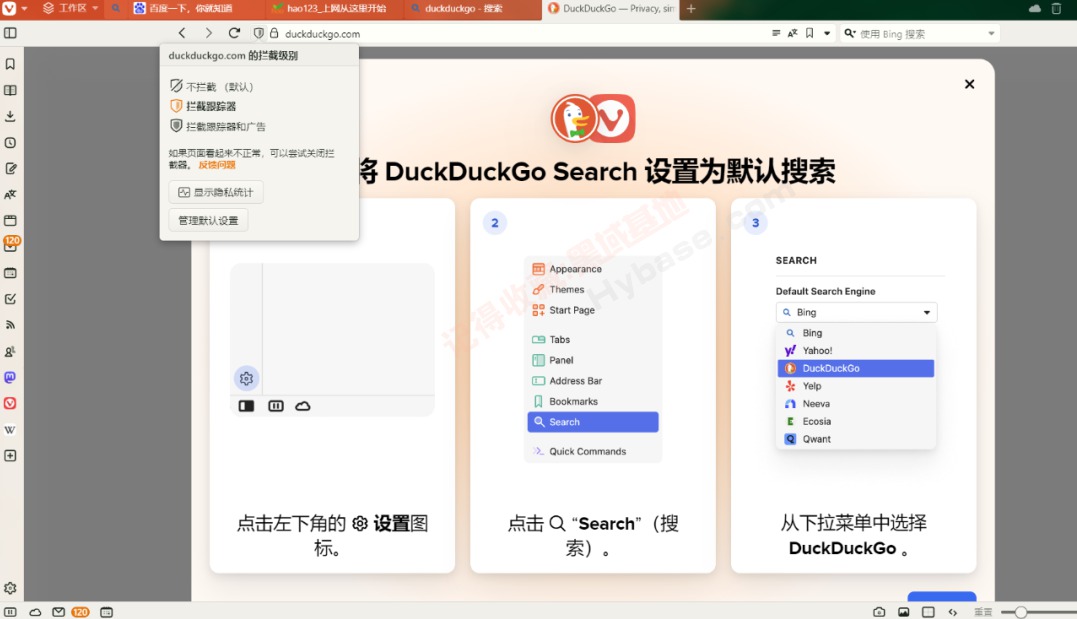Open a new tab with the plus button
The image size is (1077, 619).
click(x=691, y=8)
